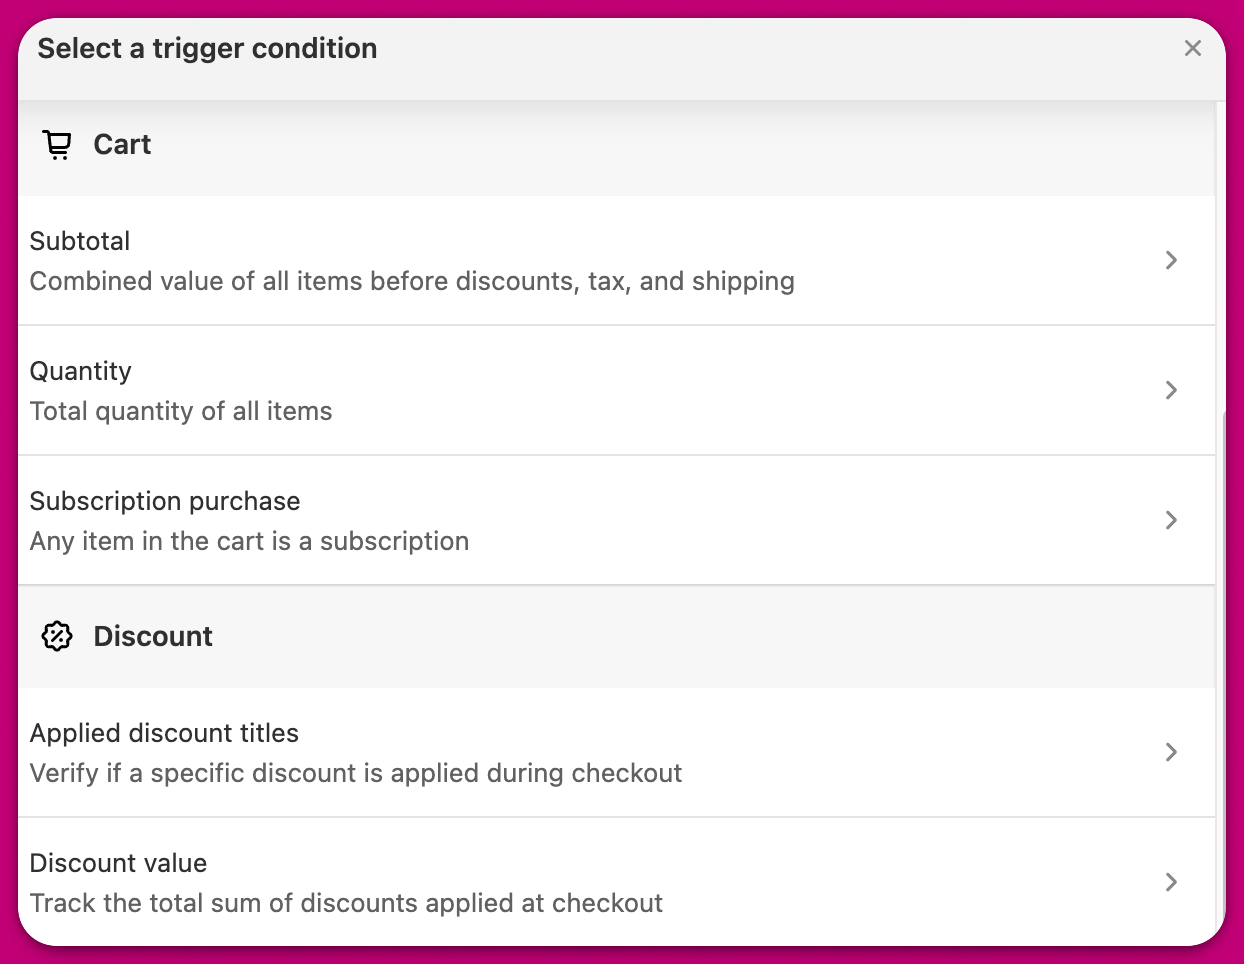Select Subscription purchase as the trigger
The width and height of the screenshot is (1244, 964).
(x=165, y=501)
